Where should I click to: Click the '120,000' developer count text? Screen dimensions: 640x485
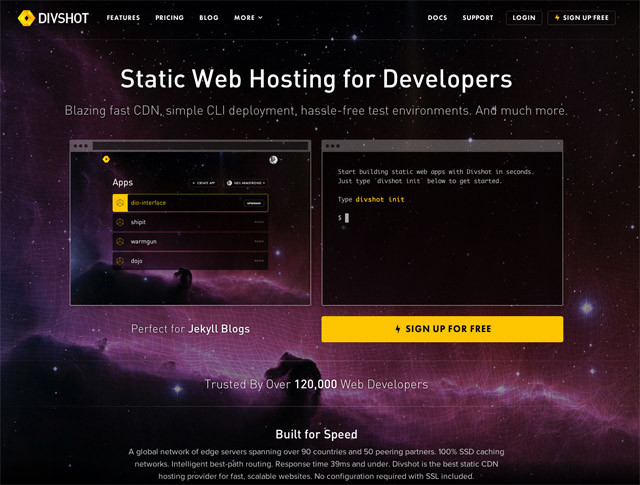coord(316,384)
